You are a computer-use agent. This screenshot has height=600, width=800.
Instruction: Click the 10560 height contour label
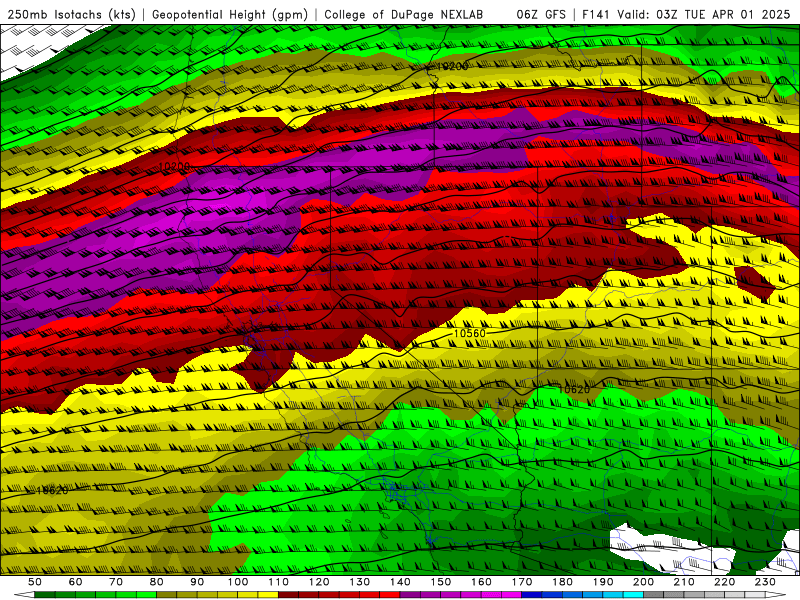pyautogui.click(x=469, y=333)
